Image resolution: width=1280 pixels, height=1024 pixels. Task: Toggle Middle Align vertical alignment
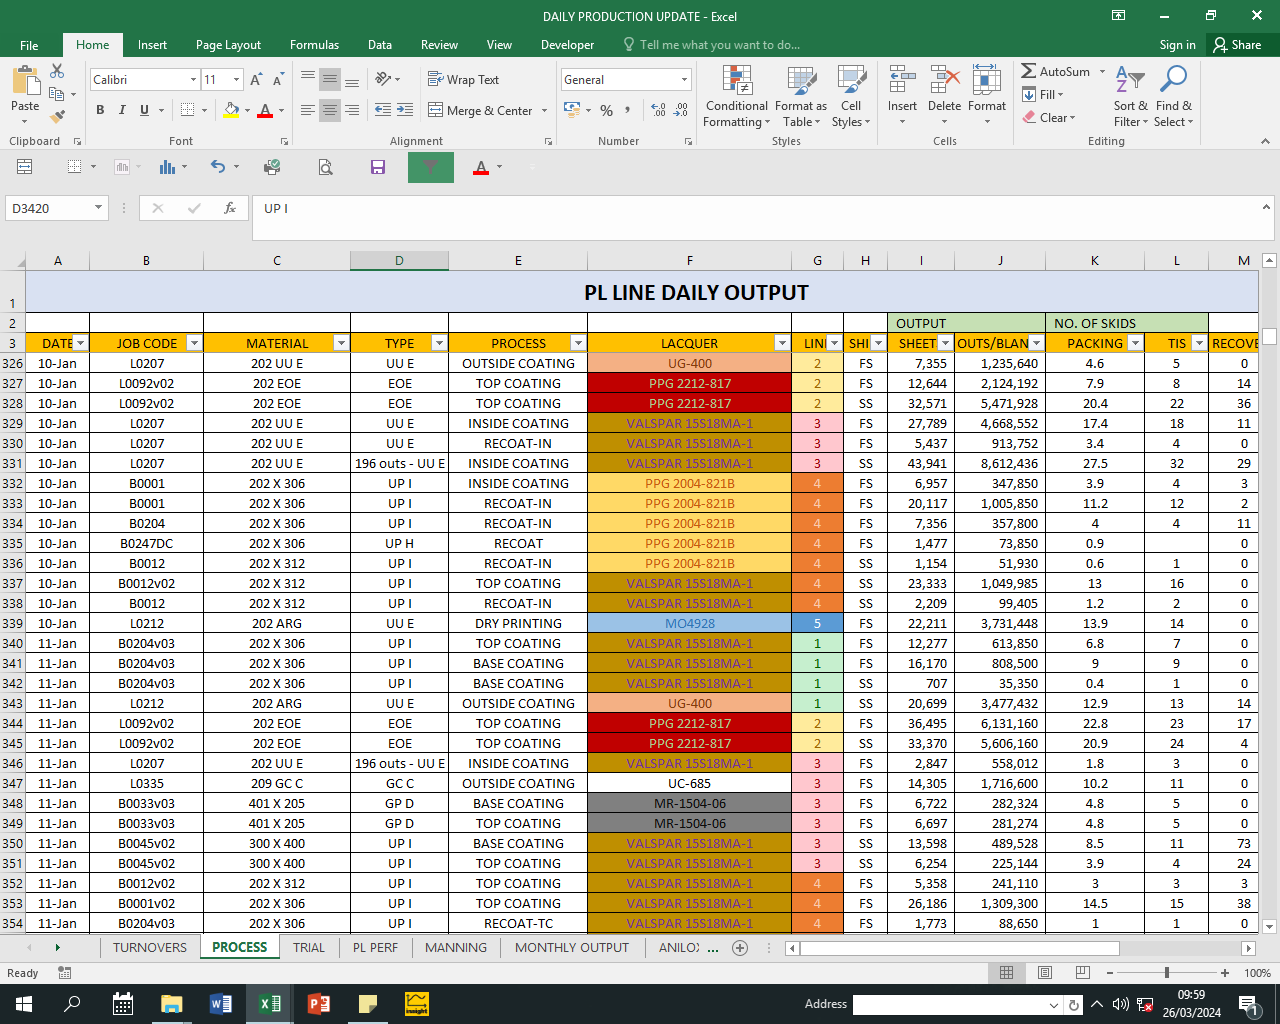pyautogui.click(x=330, y=79)
